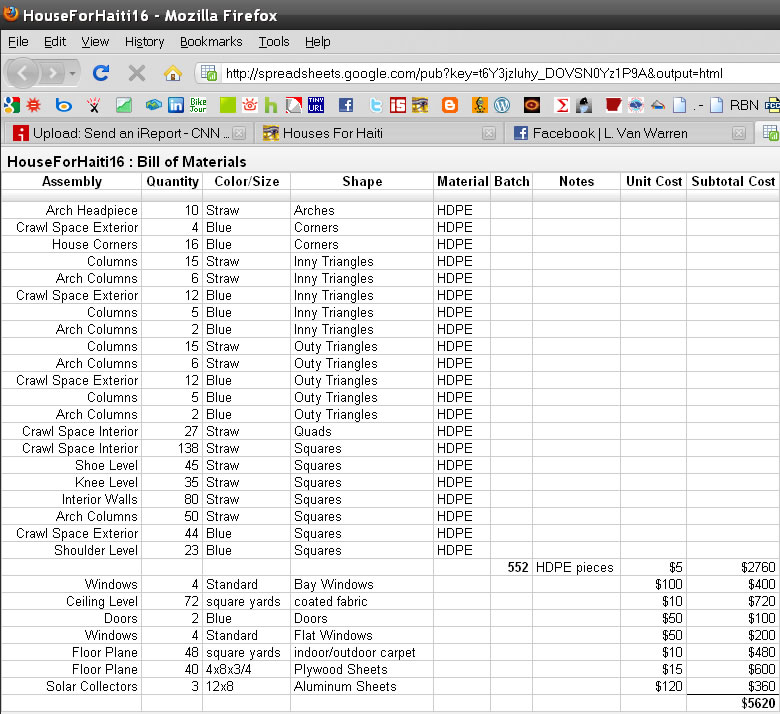Open the LinkedIn bookmark icon

pyautogui.click(x=176, y=105)
